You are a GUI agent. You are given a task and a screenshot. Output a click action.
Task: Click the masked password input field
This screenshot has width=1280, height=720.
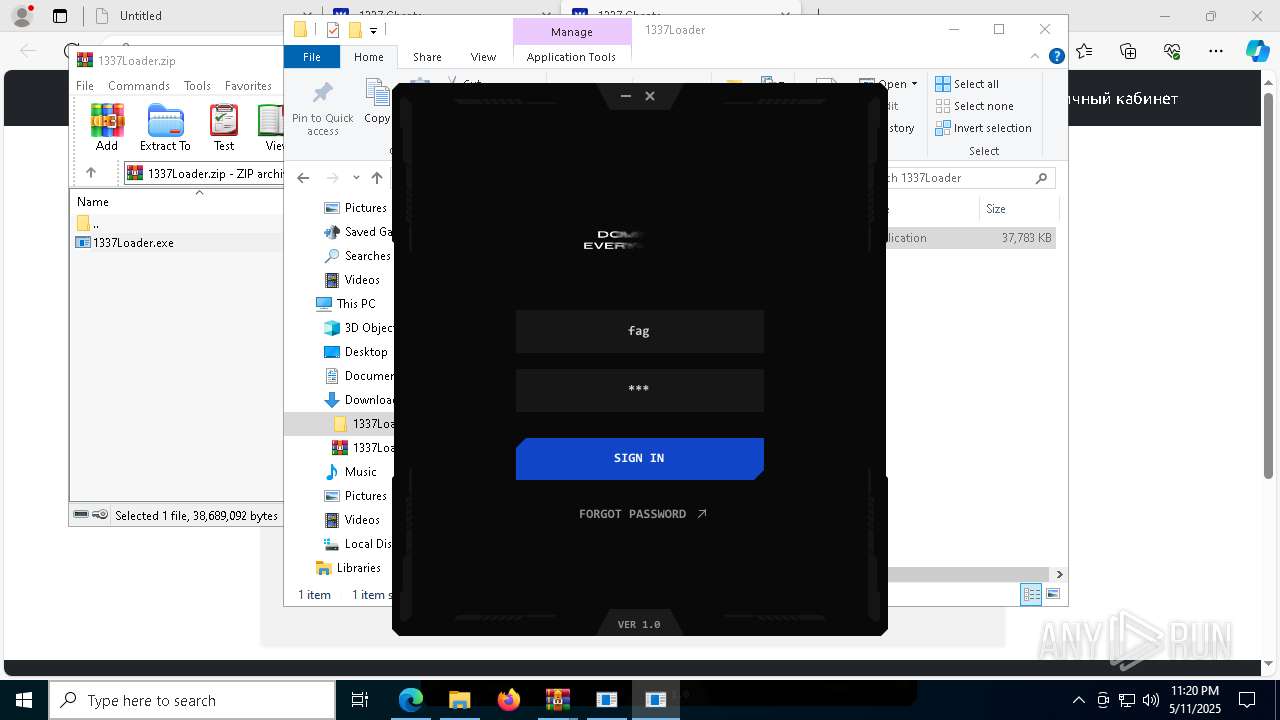[639, 390]
